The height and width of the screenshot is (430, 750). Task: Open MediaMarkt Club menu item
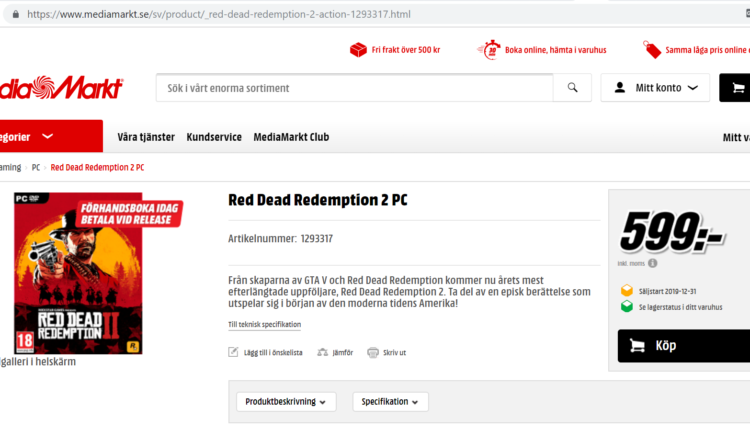click(x=291, y=137)
